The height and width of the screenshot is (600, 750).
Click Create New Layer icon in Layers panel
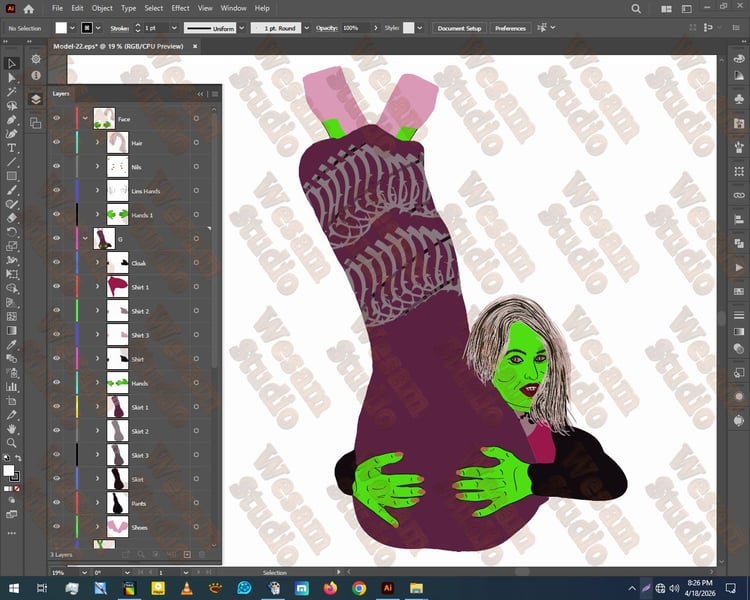point(187,554)
